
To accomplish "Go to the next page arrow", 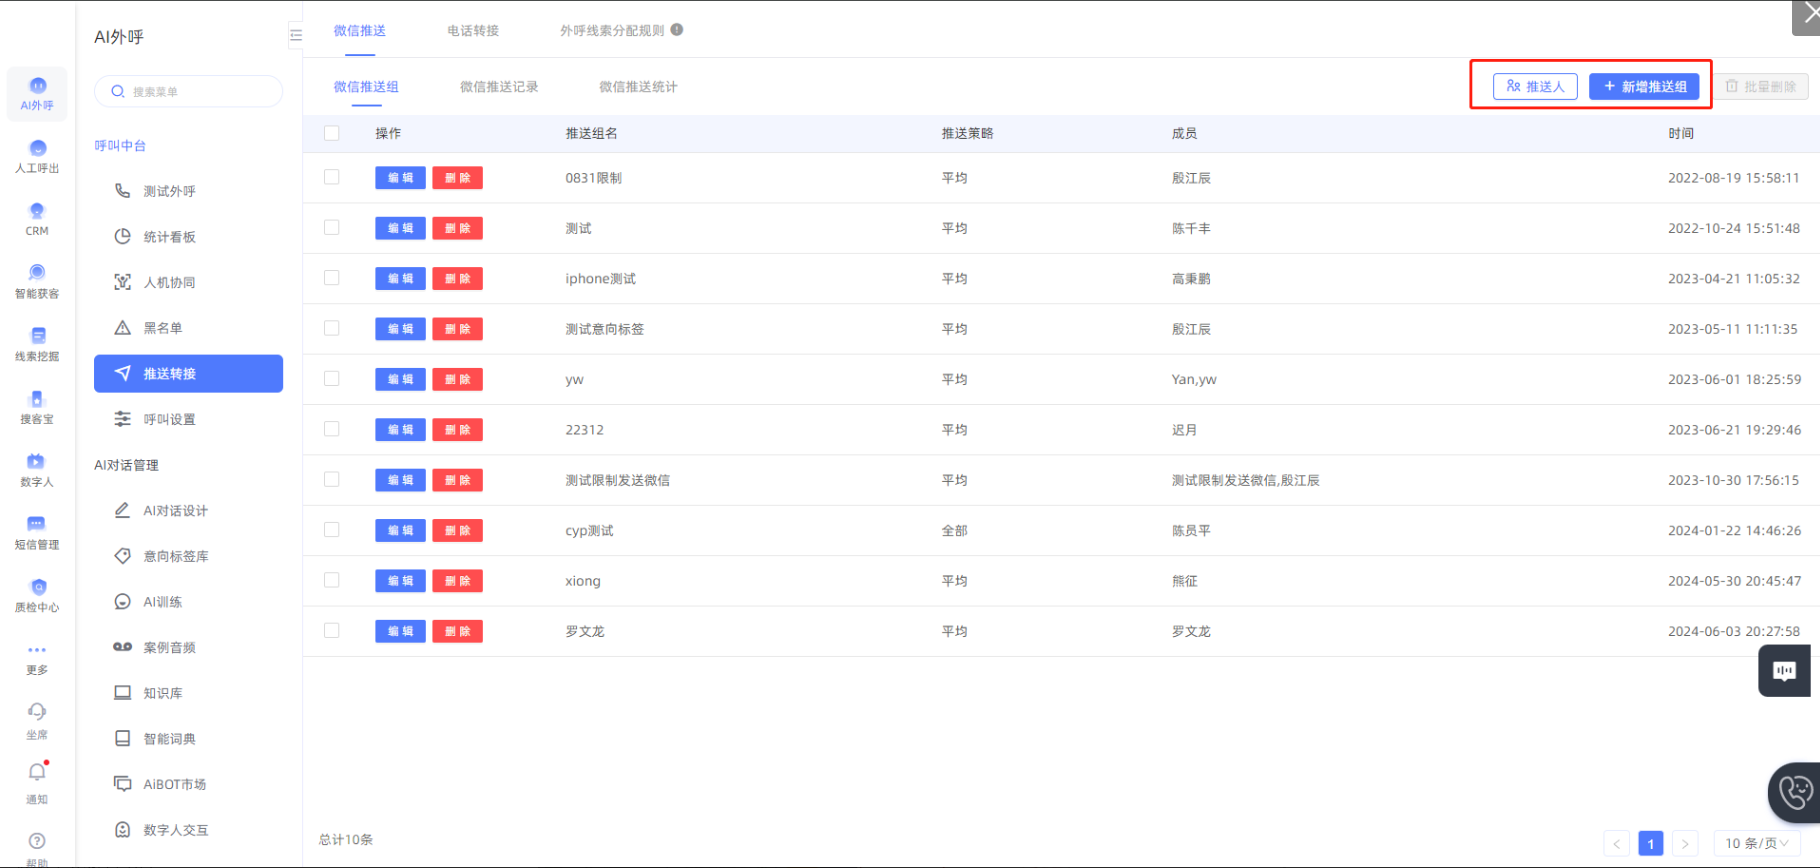I will click(1685, 843).
